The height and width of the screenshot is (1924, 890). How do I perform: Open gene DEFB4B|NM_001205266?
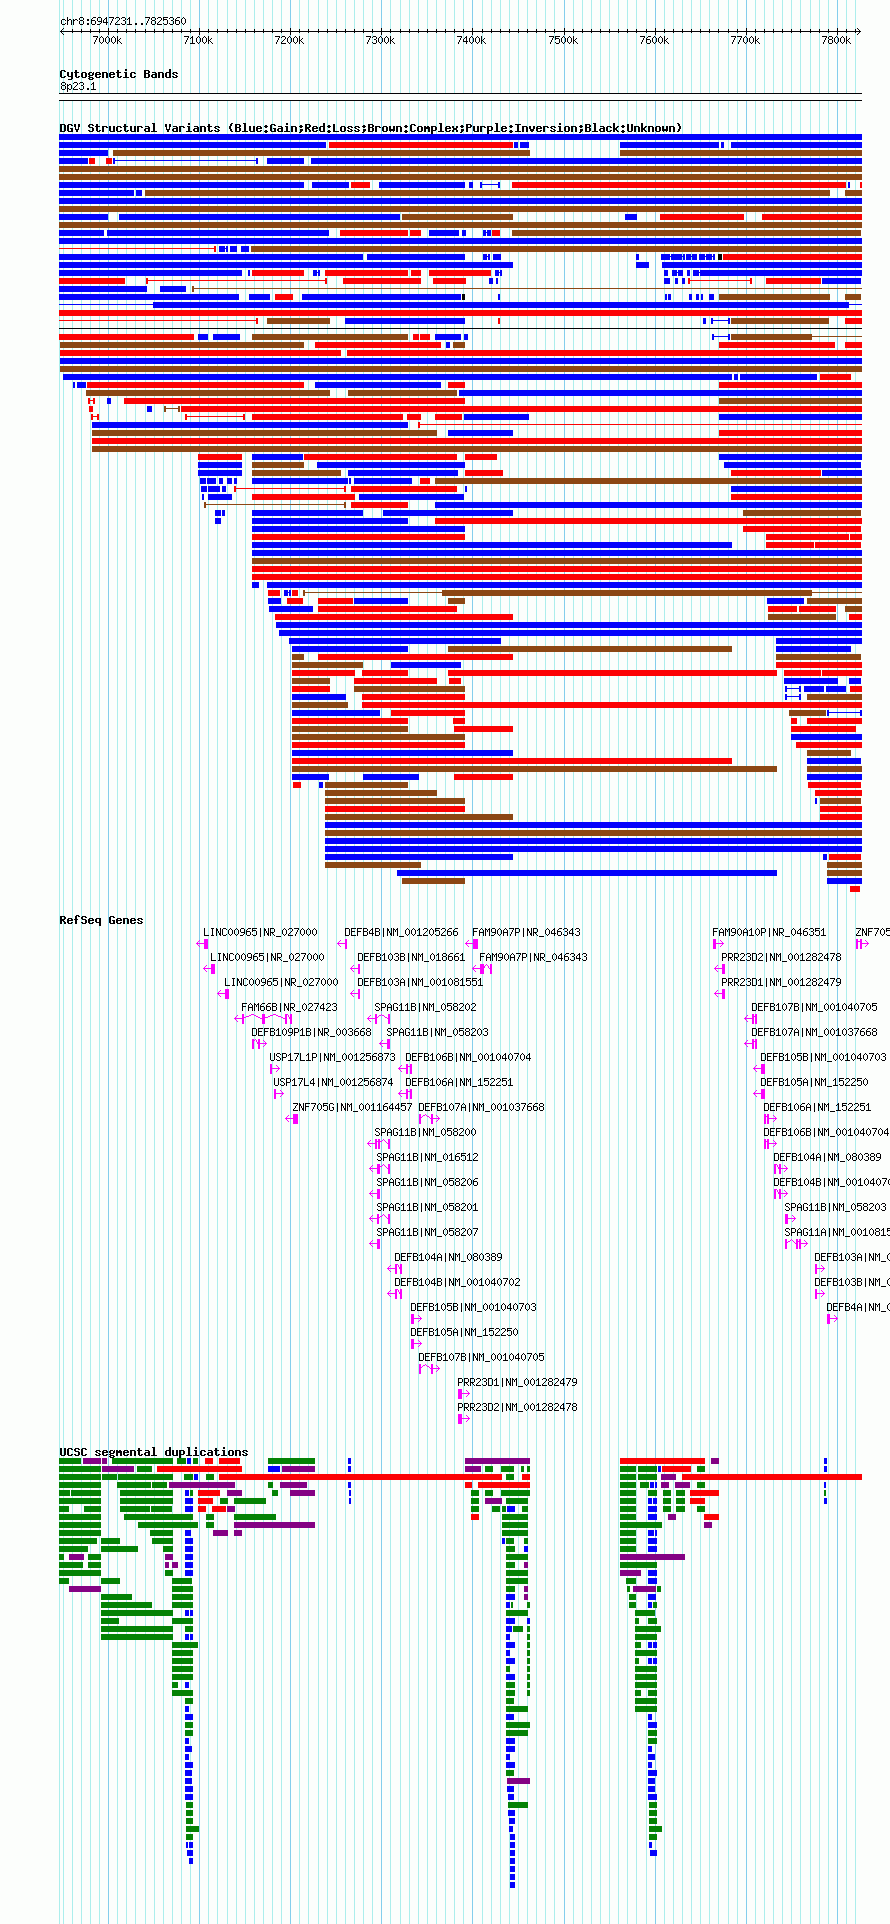click(401, 932)
